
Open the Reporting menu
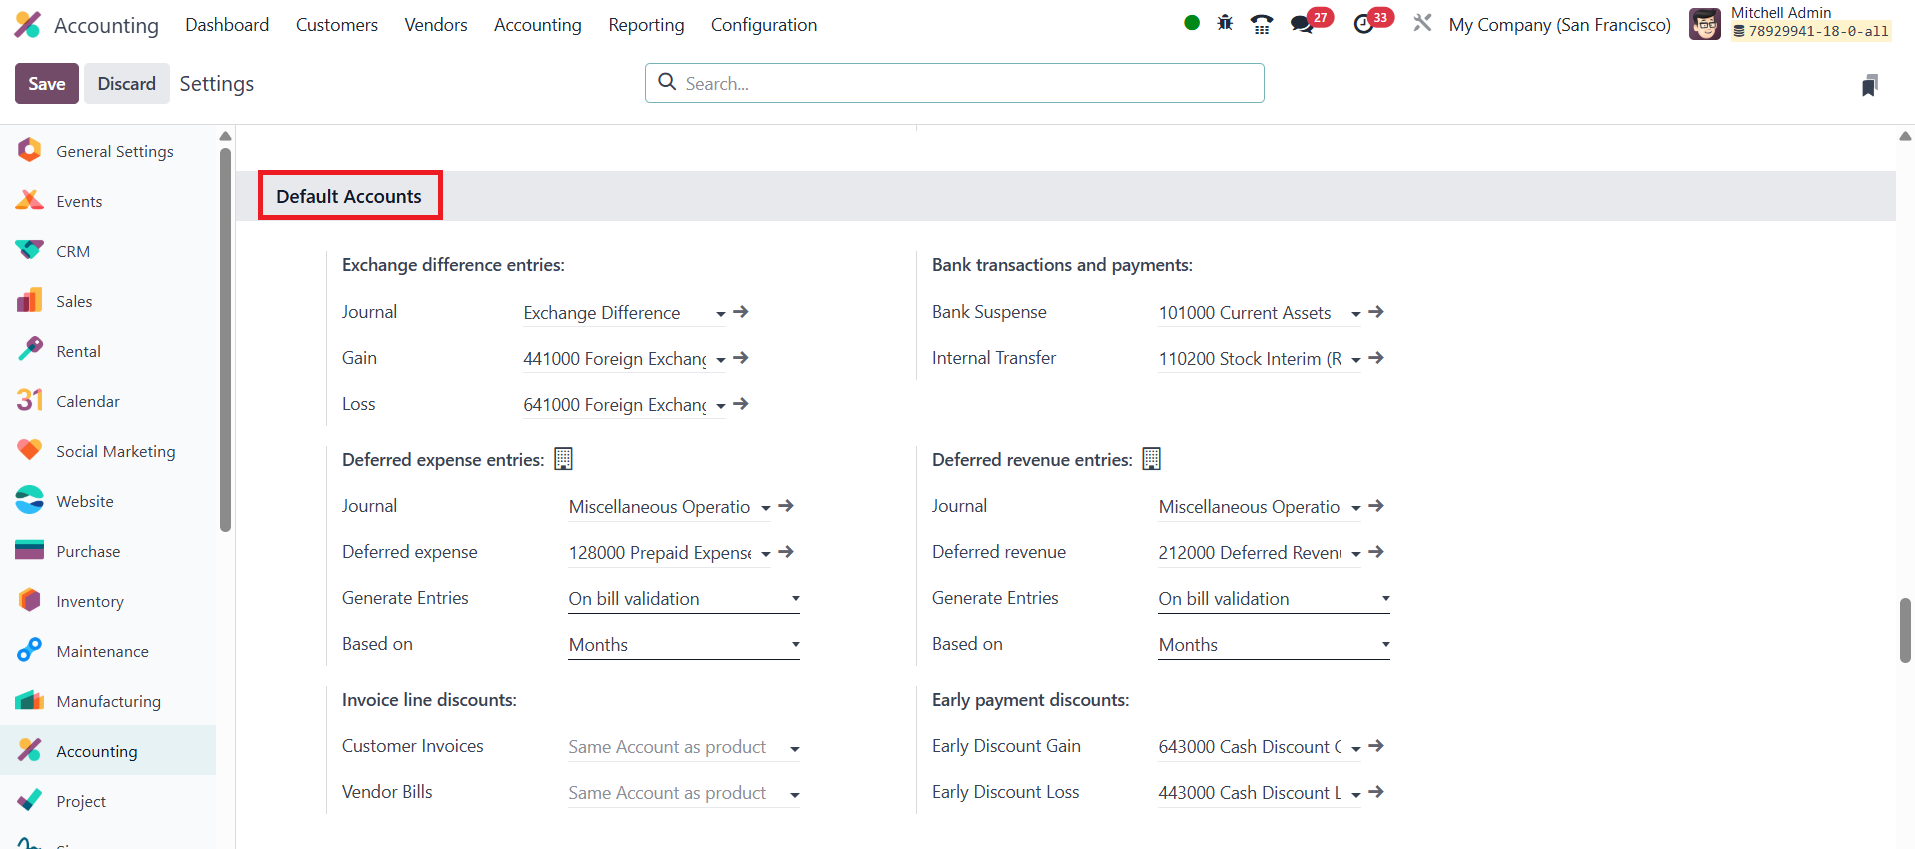pyautogui.click(x=646, y=25)
